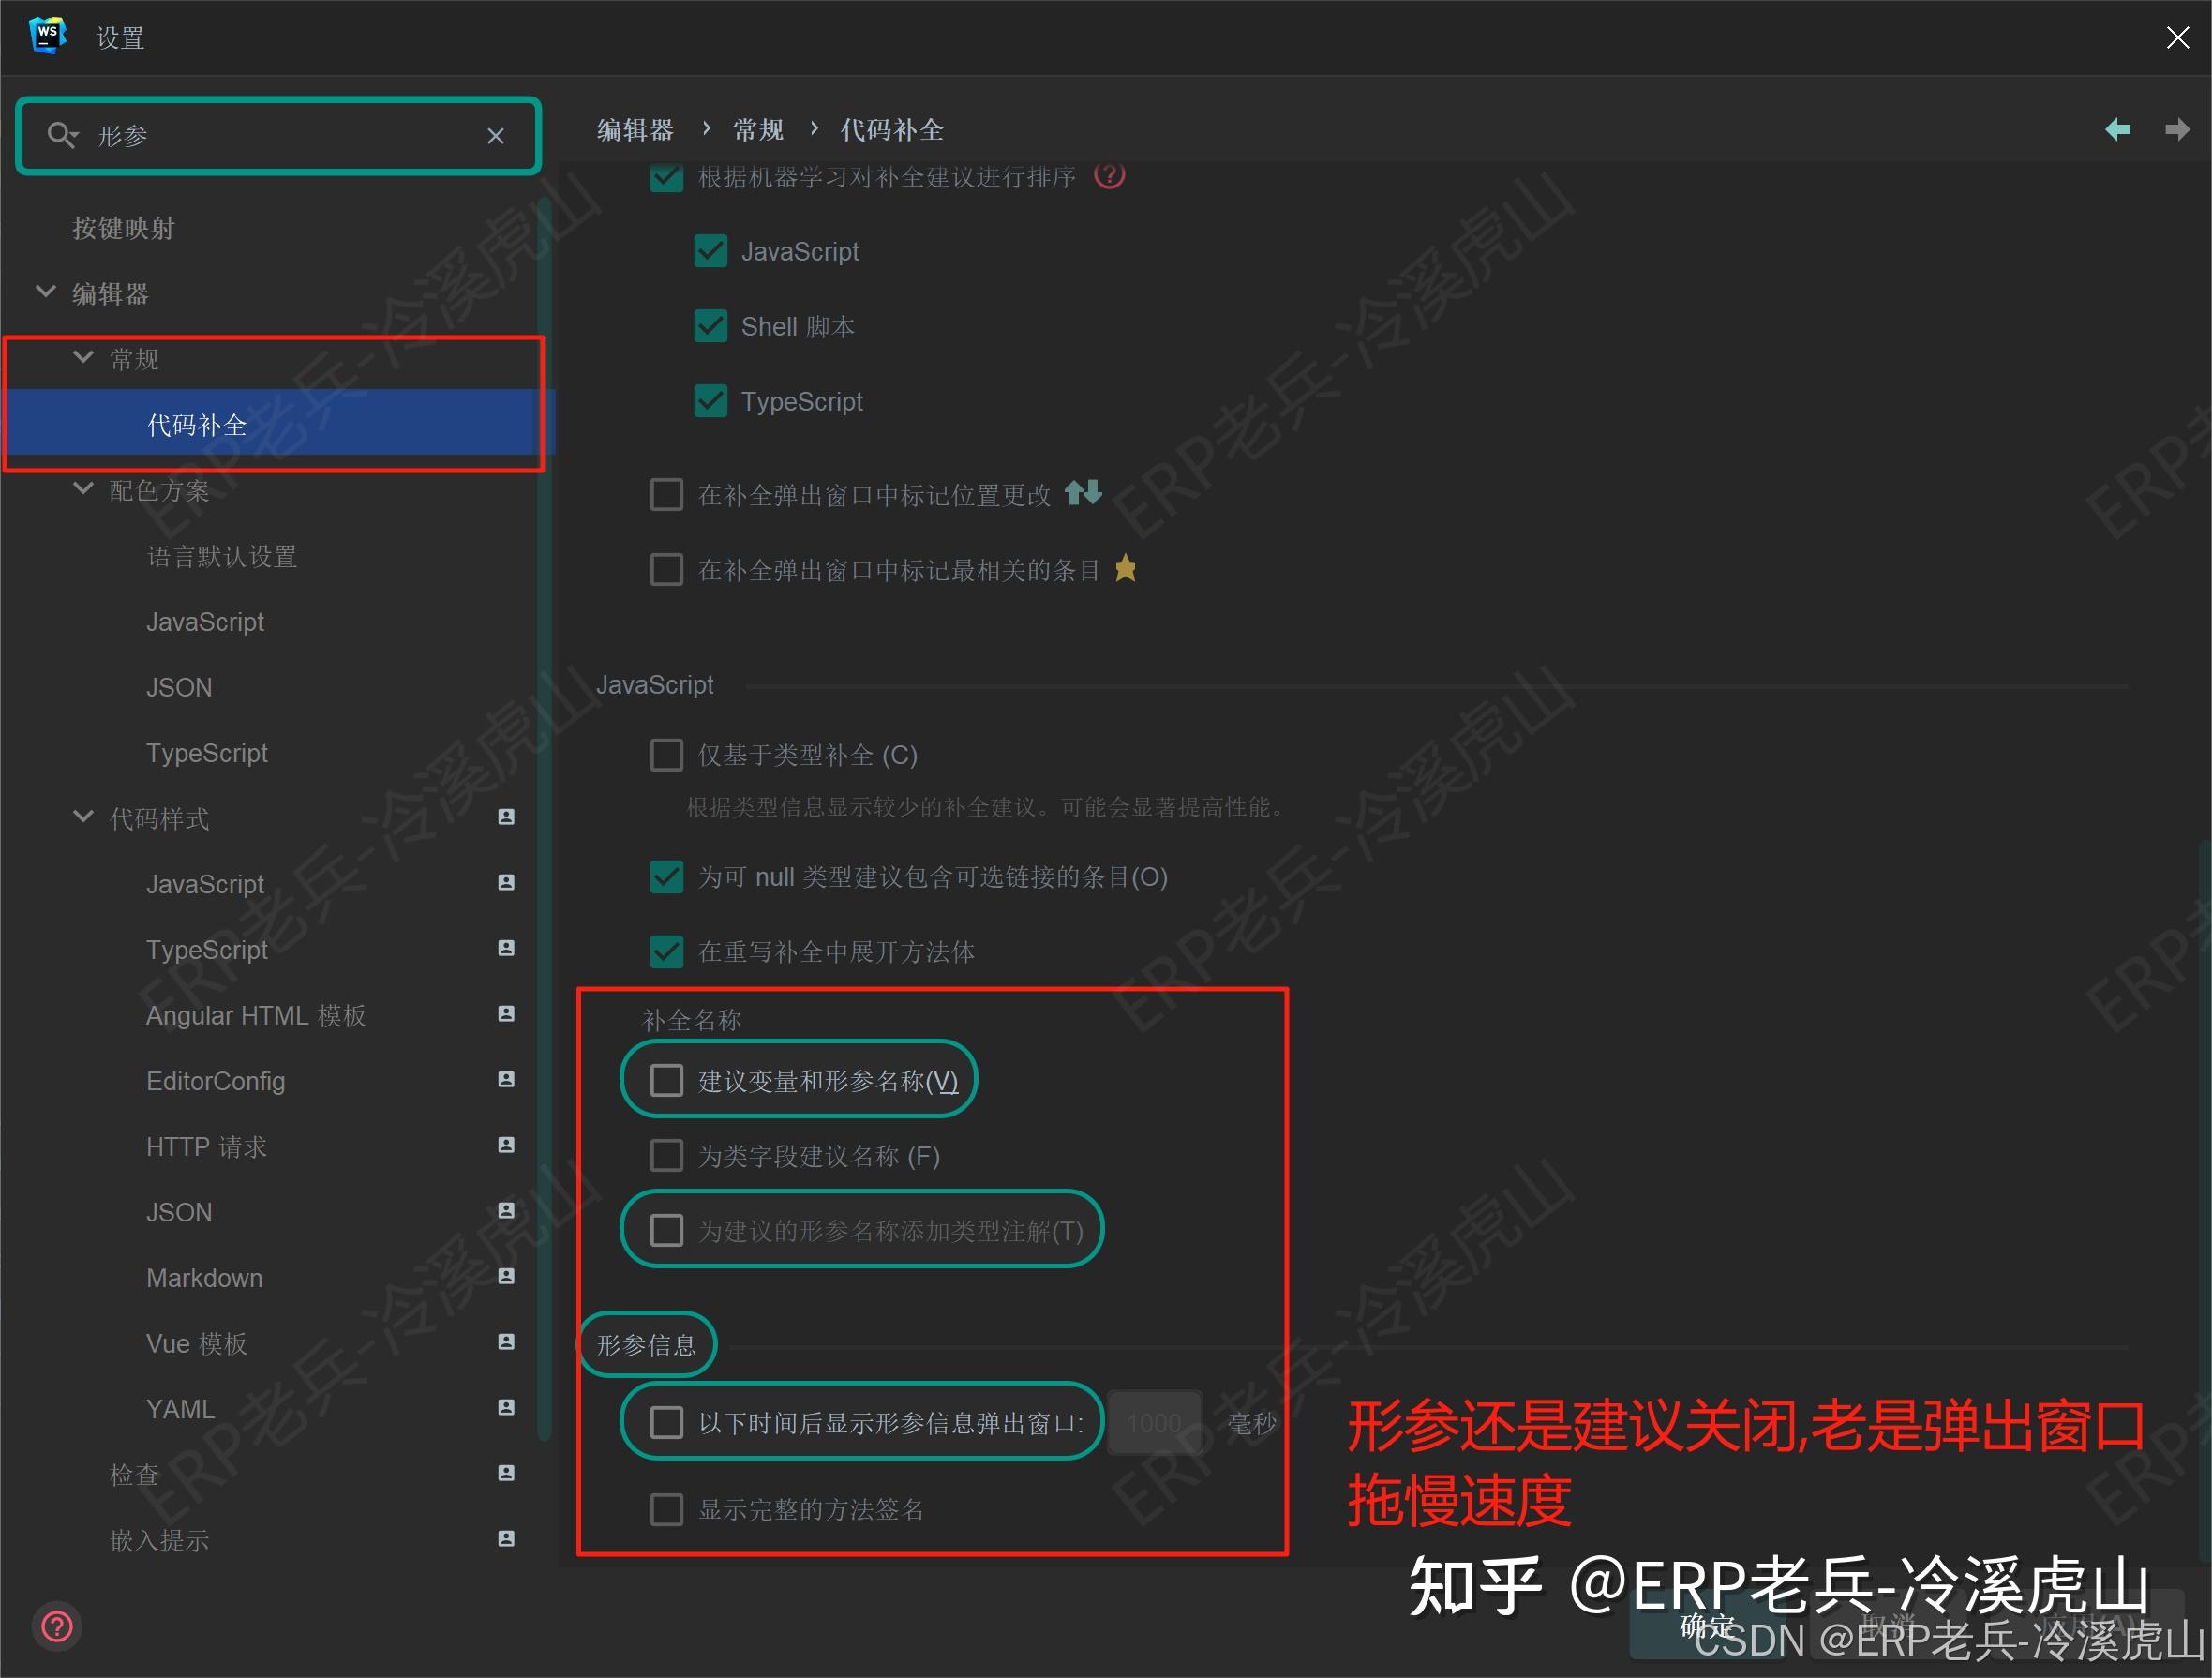Image resolution: width=2212 pixels, height=1678 pixels.
Task: Click the back navigation arrow icon
Action: [2117, 130]
